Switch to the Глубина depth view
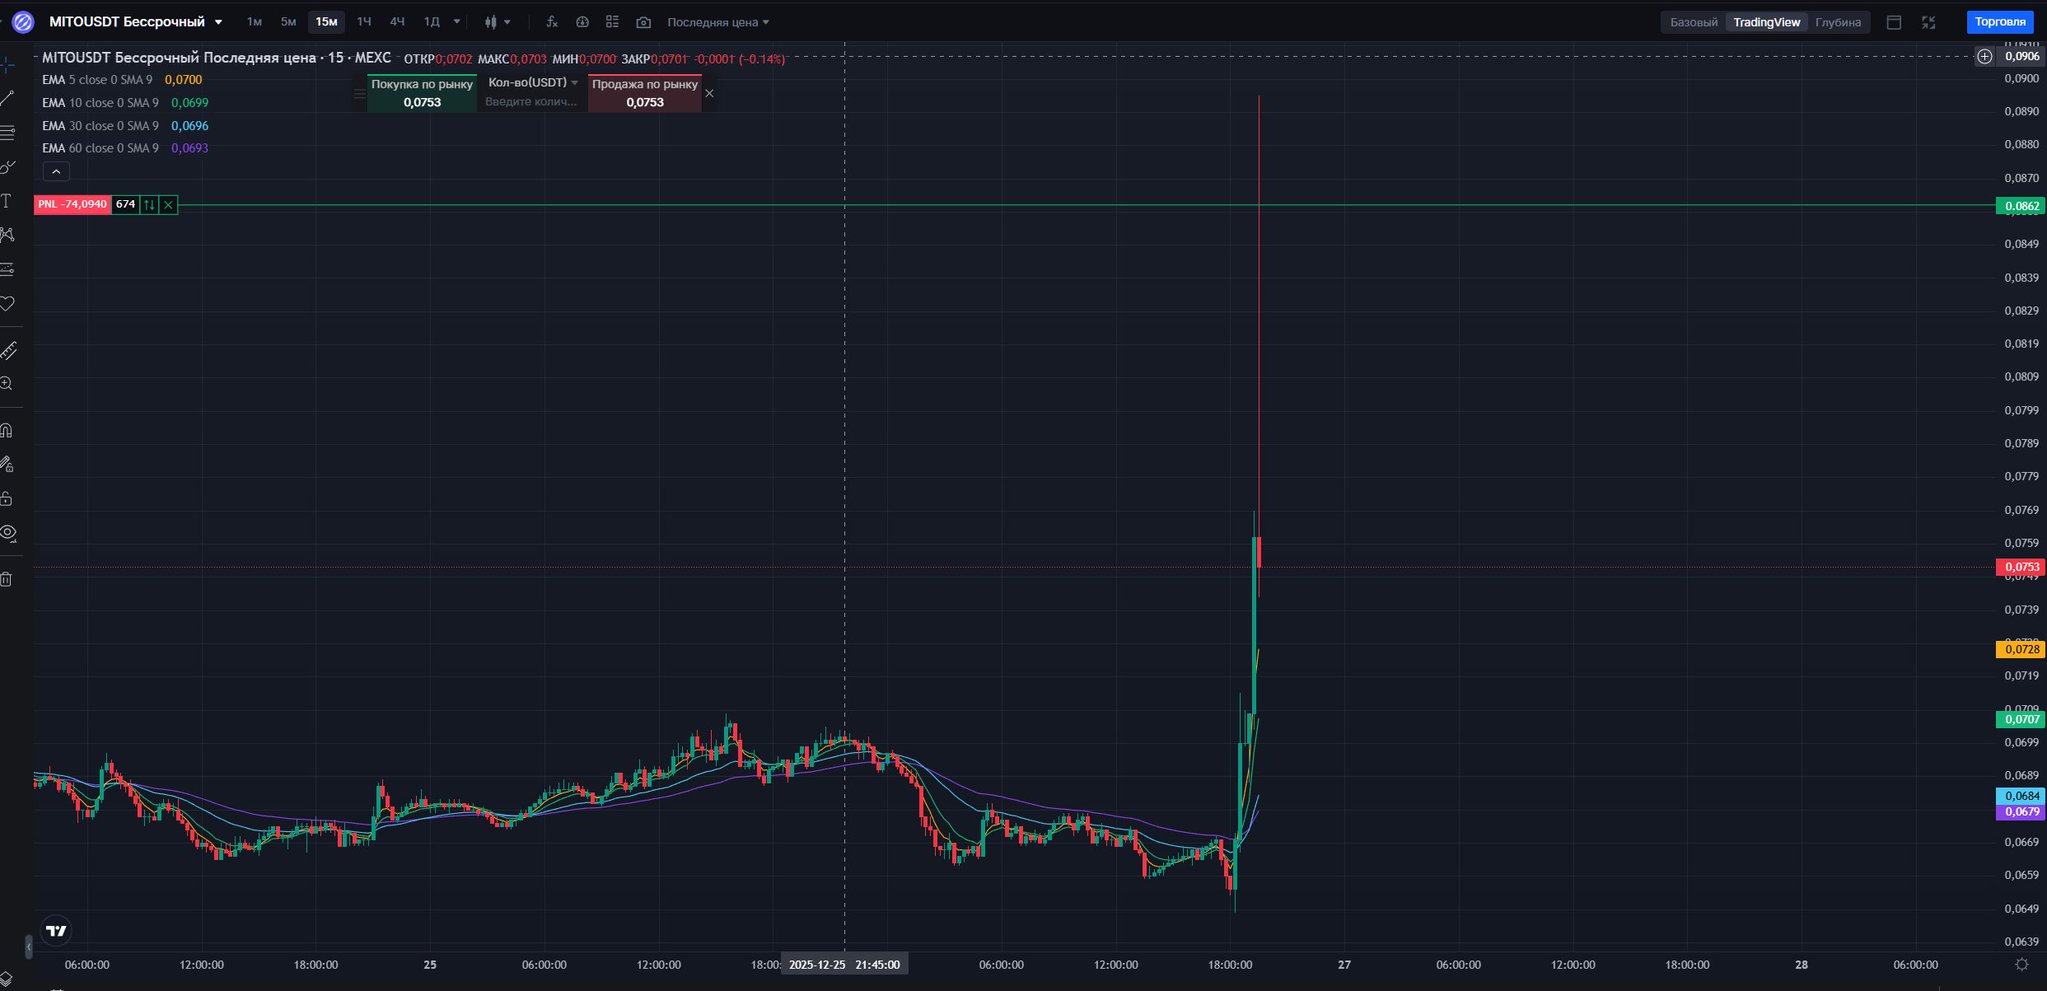This screenshot has height=991, width=2047. point(1838,22)
